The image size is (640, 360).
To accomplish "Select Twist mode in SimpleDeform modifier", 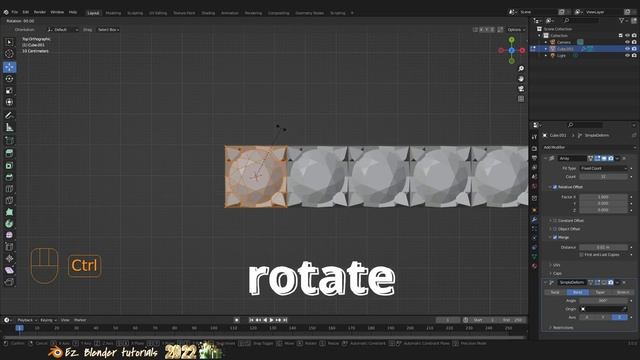I will (x=555, y=292).
